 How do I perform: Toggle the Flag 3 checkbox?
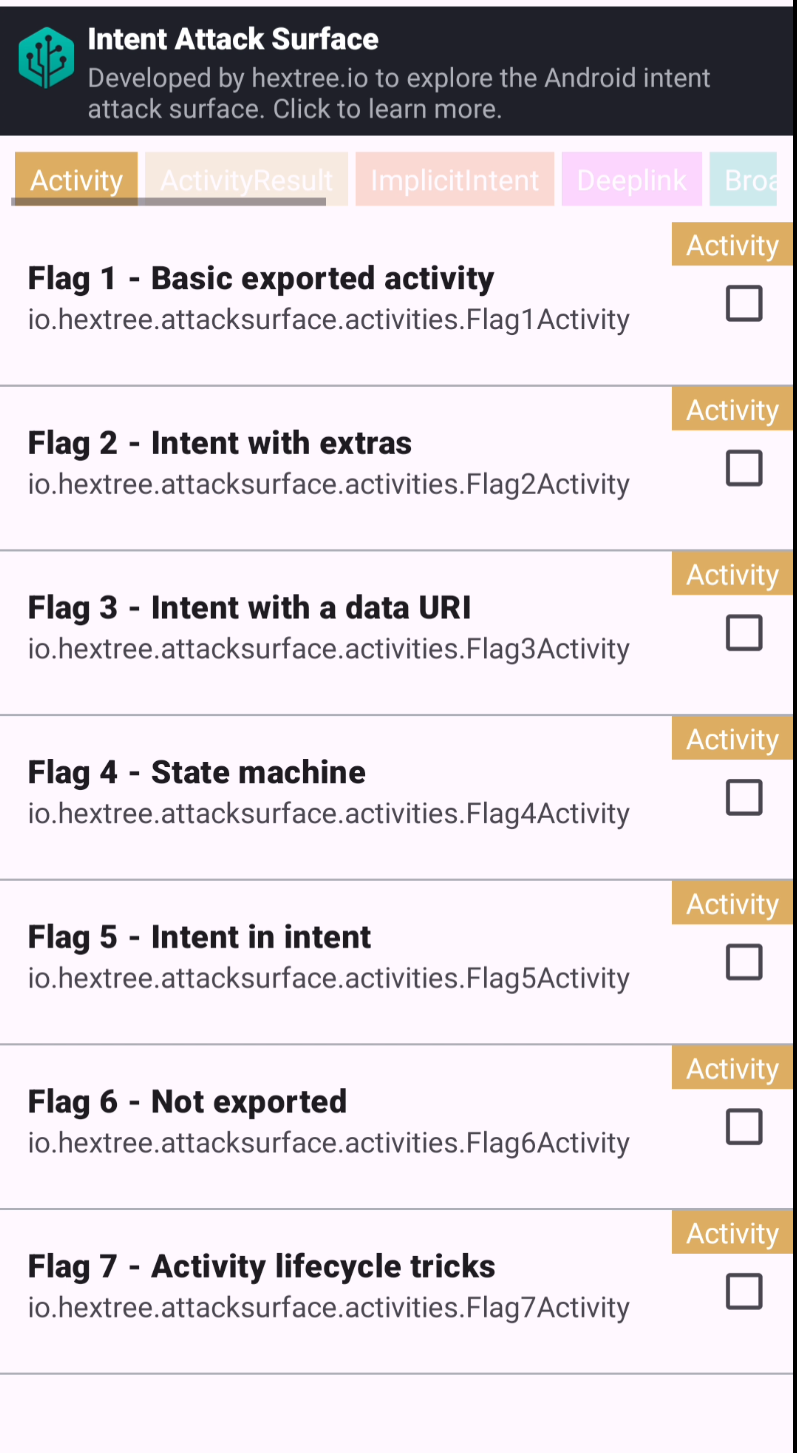point(744,633)
